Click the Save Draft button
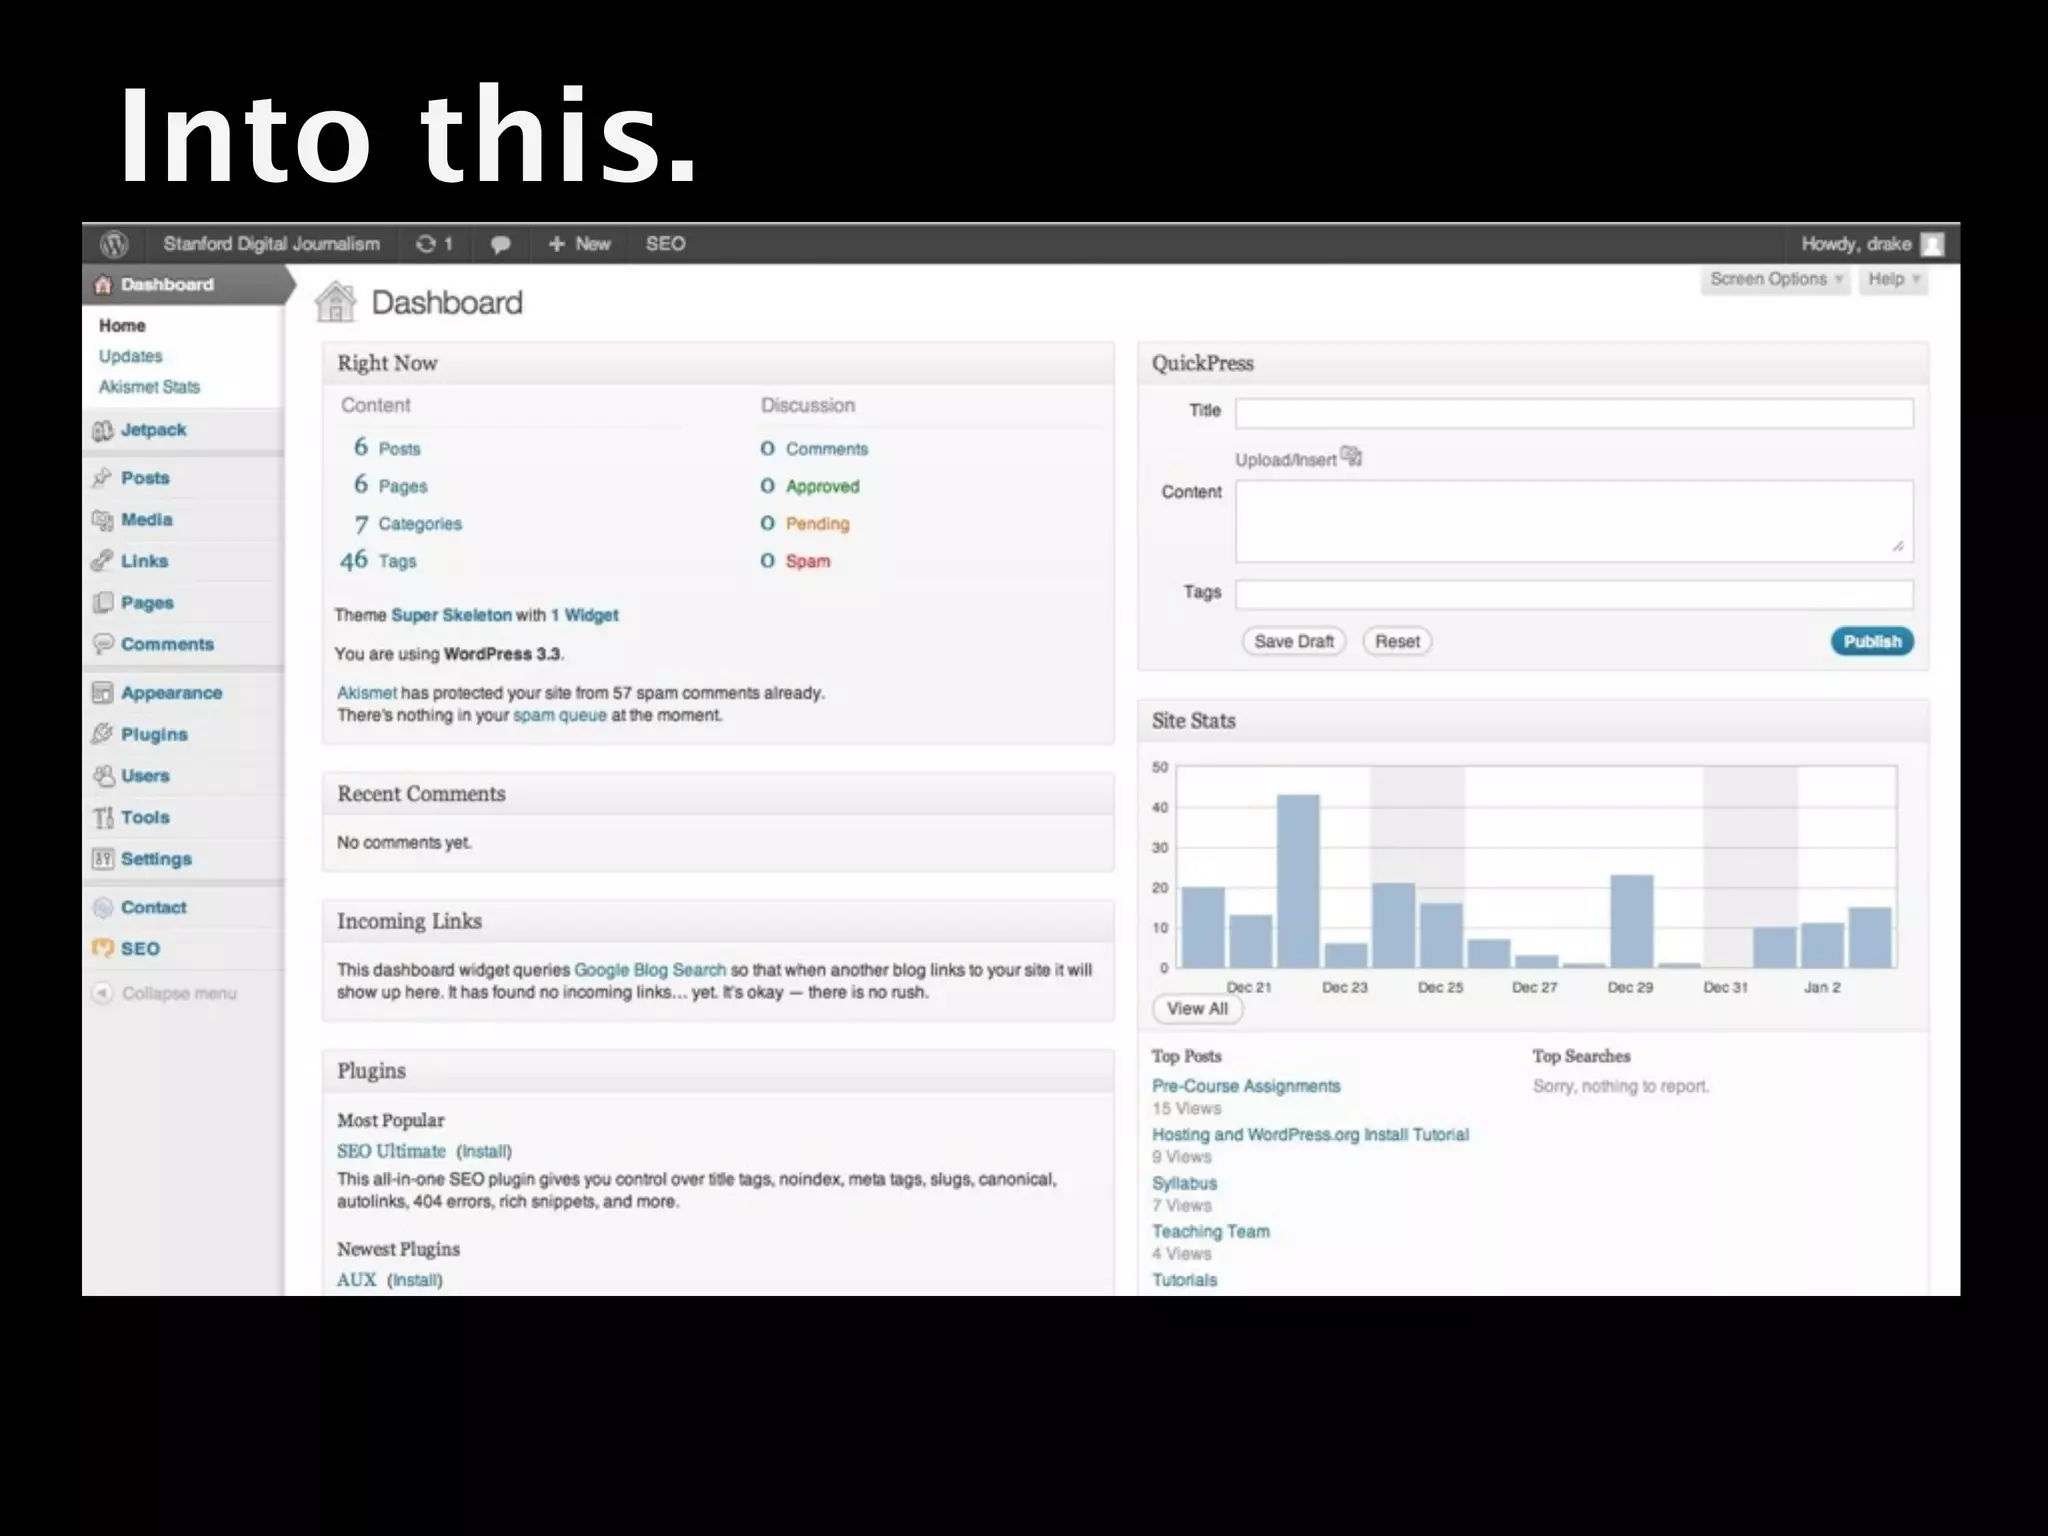The height and width of the screenshot is (1536, 2048). pyautogui.click(x=1293, y=641)
